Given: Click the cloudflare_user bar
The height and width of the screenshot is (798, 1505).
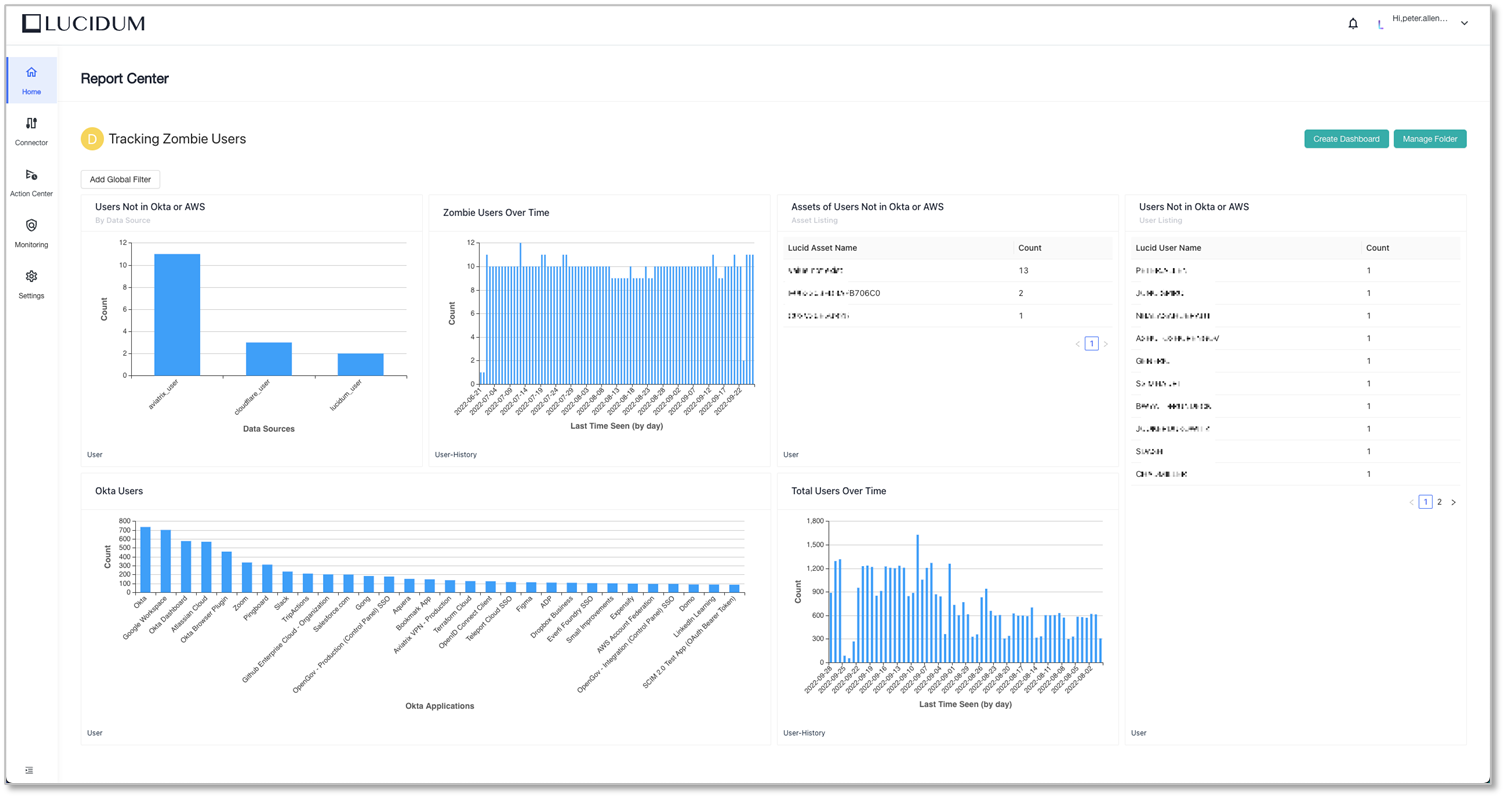Looking at the screenshot, I should coord(269,359).
